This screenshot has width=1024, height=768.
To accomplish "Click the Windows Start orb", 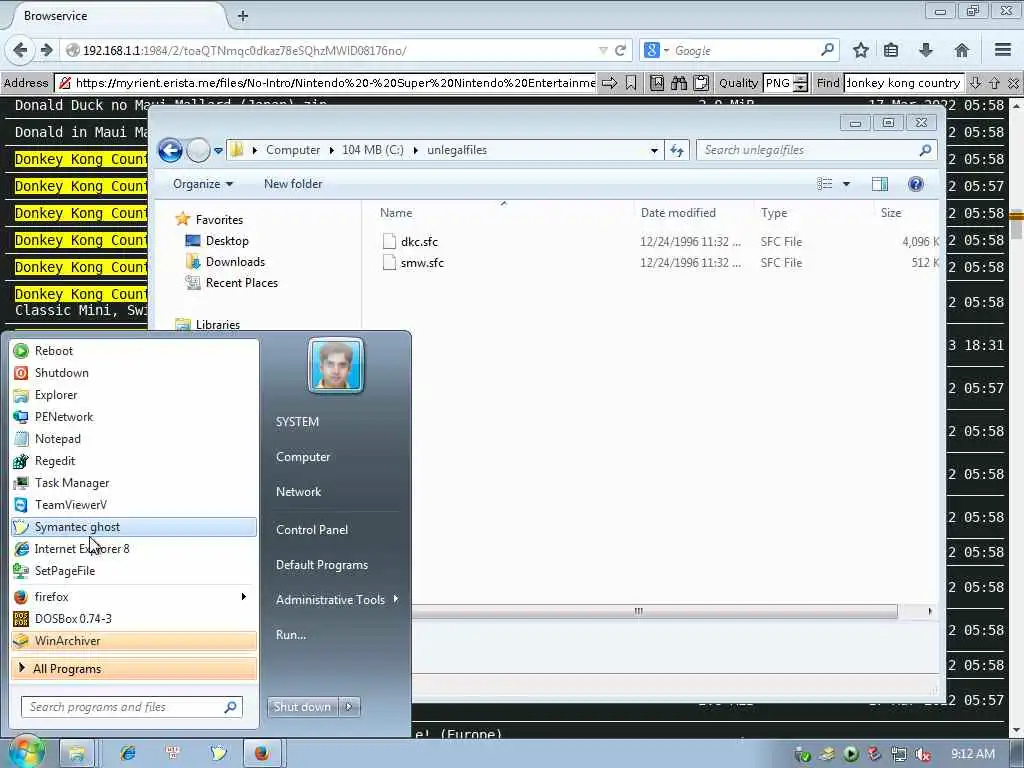I will click(x=27, y=752).
